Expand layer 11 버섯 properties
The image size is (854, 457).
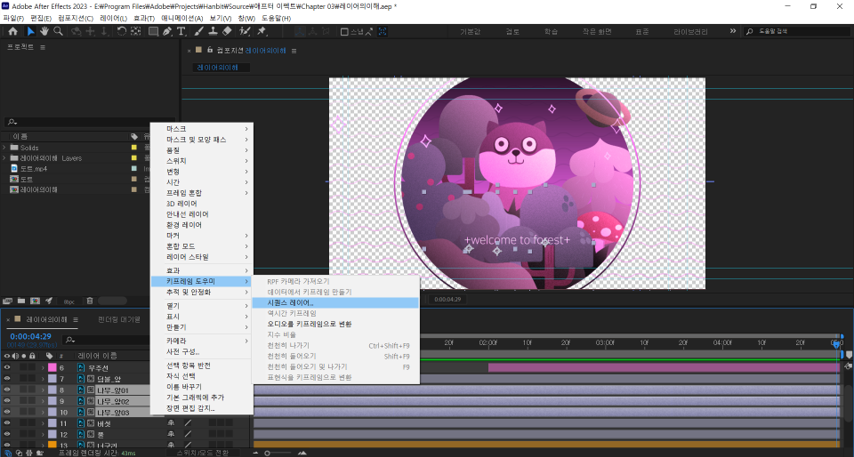[x=43, y=423]
